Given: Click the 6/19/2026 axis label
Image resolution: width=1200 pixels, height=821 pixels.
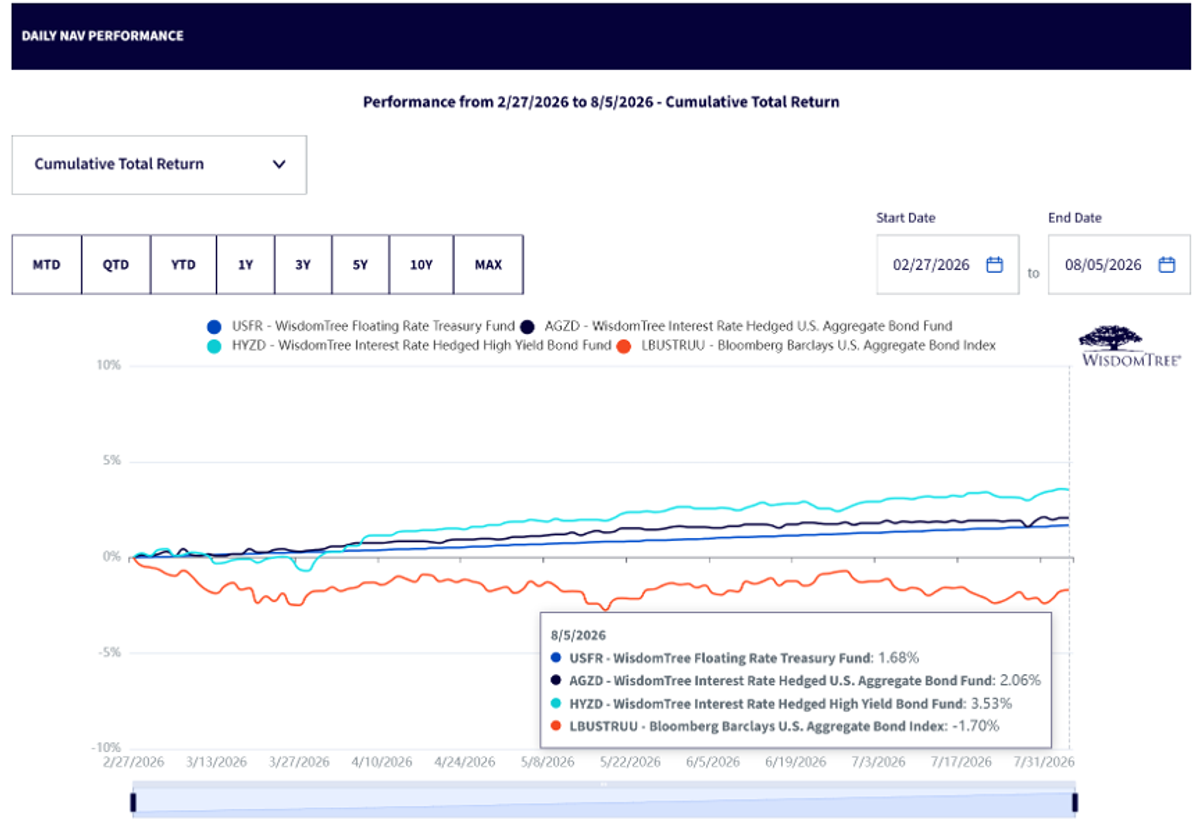Looking at the screenshot, I should pyautogui.click(x=796, y=762).
